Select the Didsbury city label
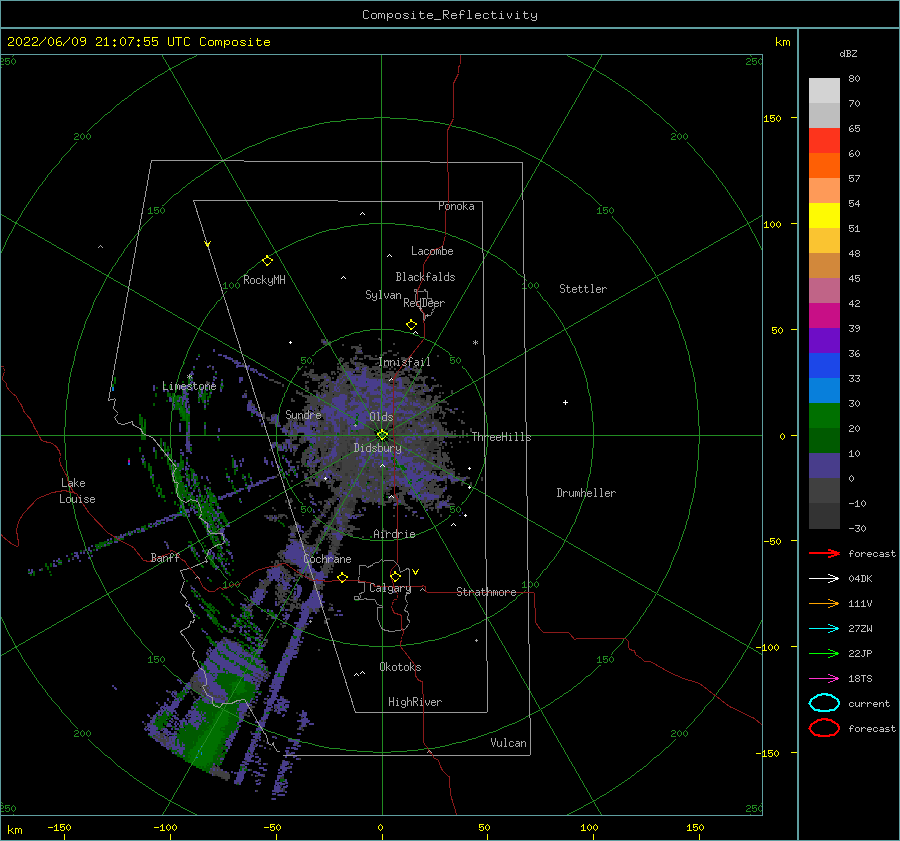Image resolution: width=900 pixels, height=841 pixels. click(x=377, y=448)
